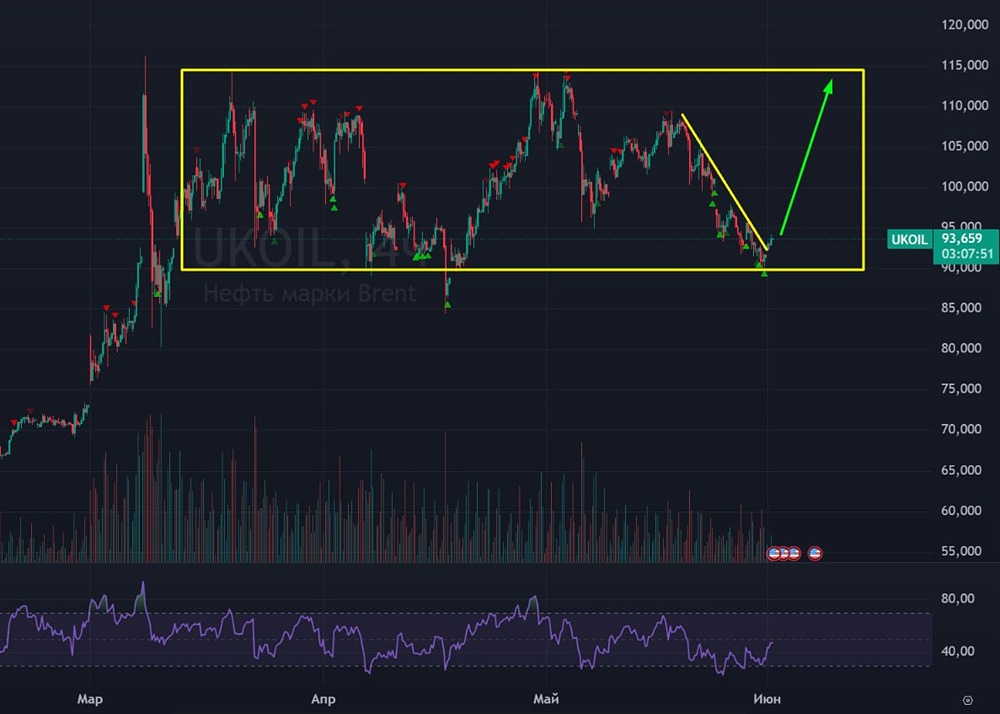Open the isolated rightmost US economic event flag
Screen dimensions: 1000x714
pyautogui.click(x=814, y=553)
